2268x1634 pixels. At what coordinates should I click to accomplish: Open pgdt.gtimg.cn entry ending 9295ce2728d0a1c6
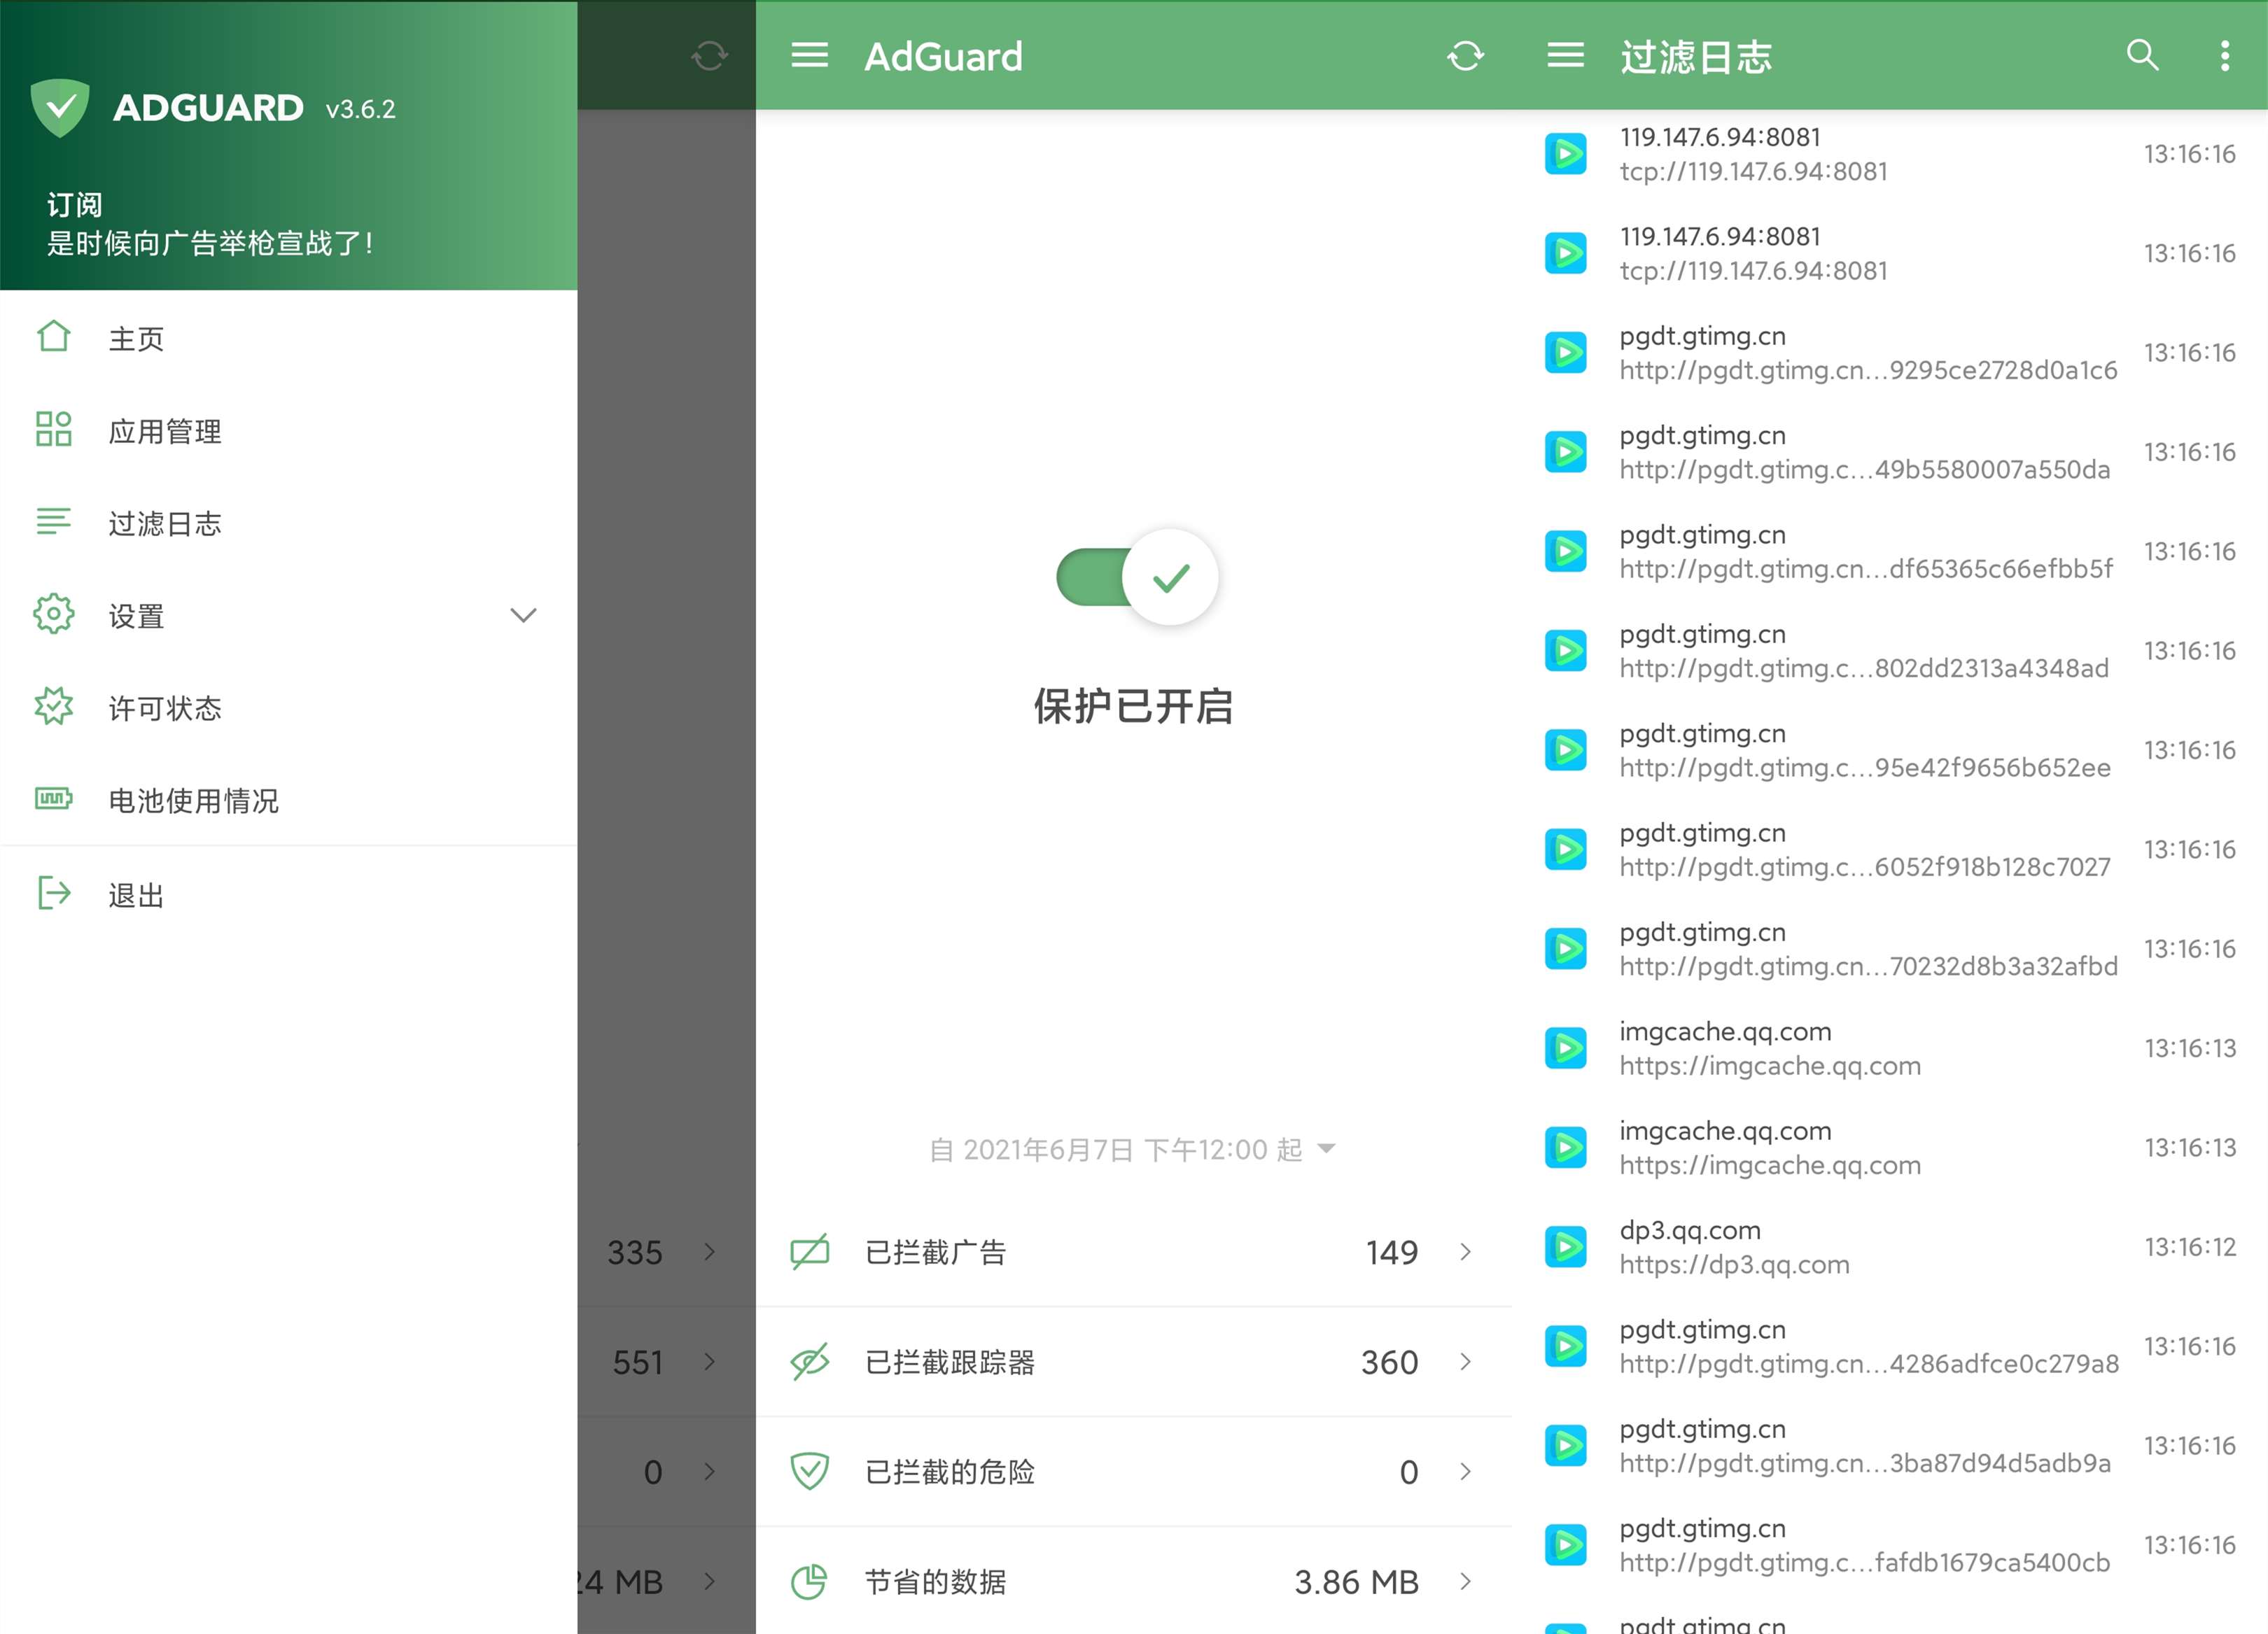(x=1890, y=352)
